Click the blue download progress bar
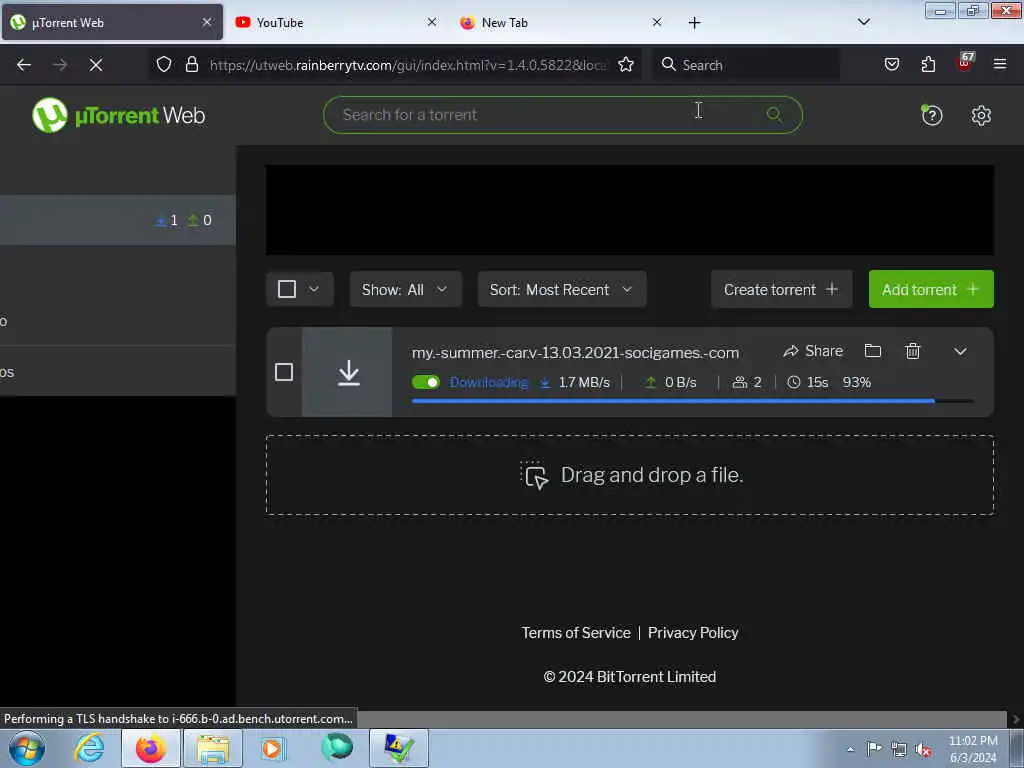Screen dimensions: 1024x768 tap(692, 401)
